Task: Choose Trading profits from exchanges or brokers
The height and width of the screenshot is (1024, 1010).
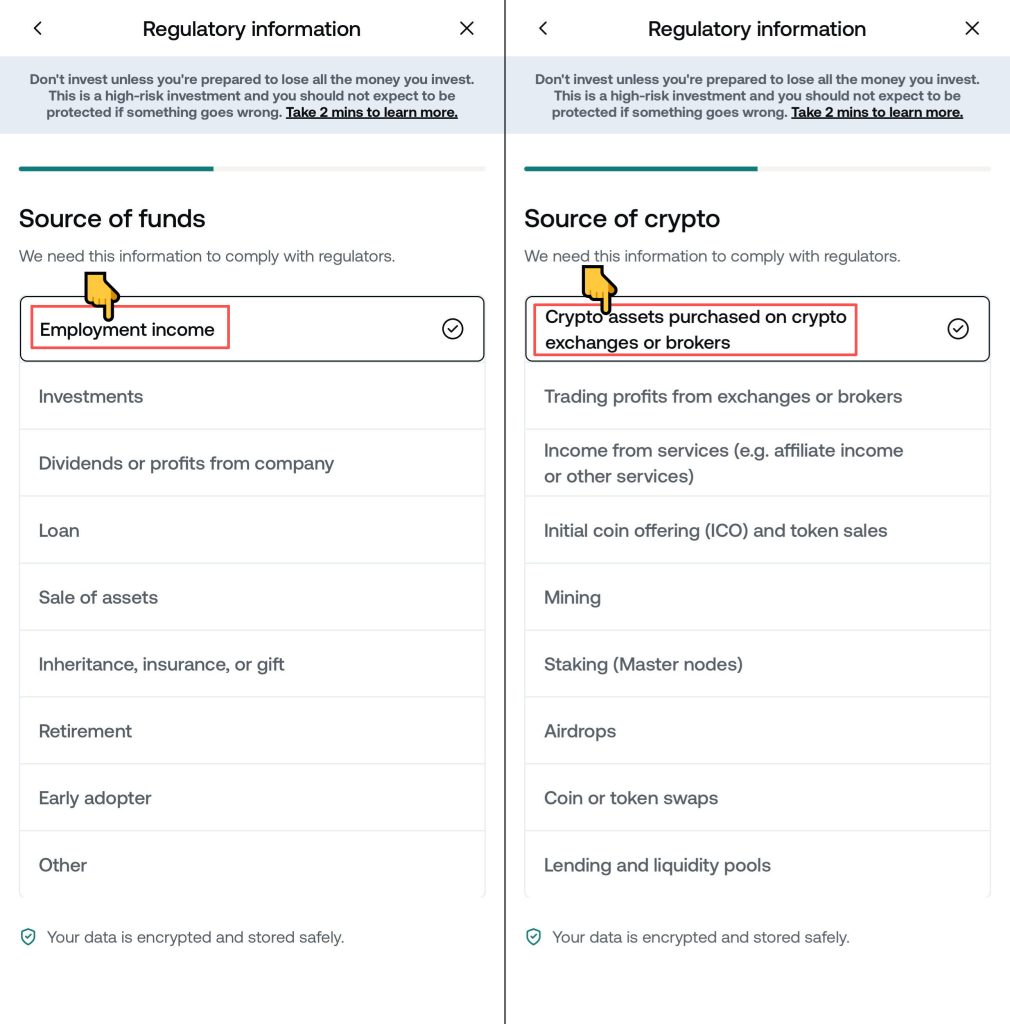Action: point(757,397)
